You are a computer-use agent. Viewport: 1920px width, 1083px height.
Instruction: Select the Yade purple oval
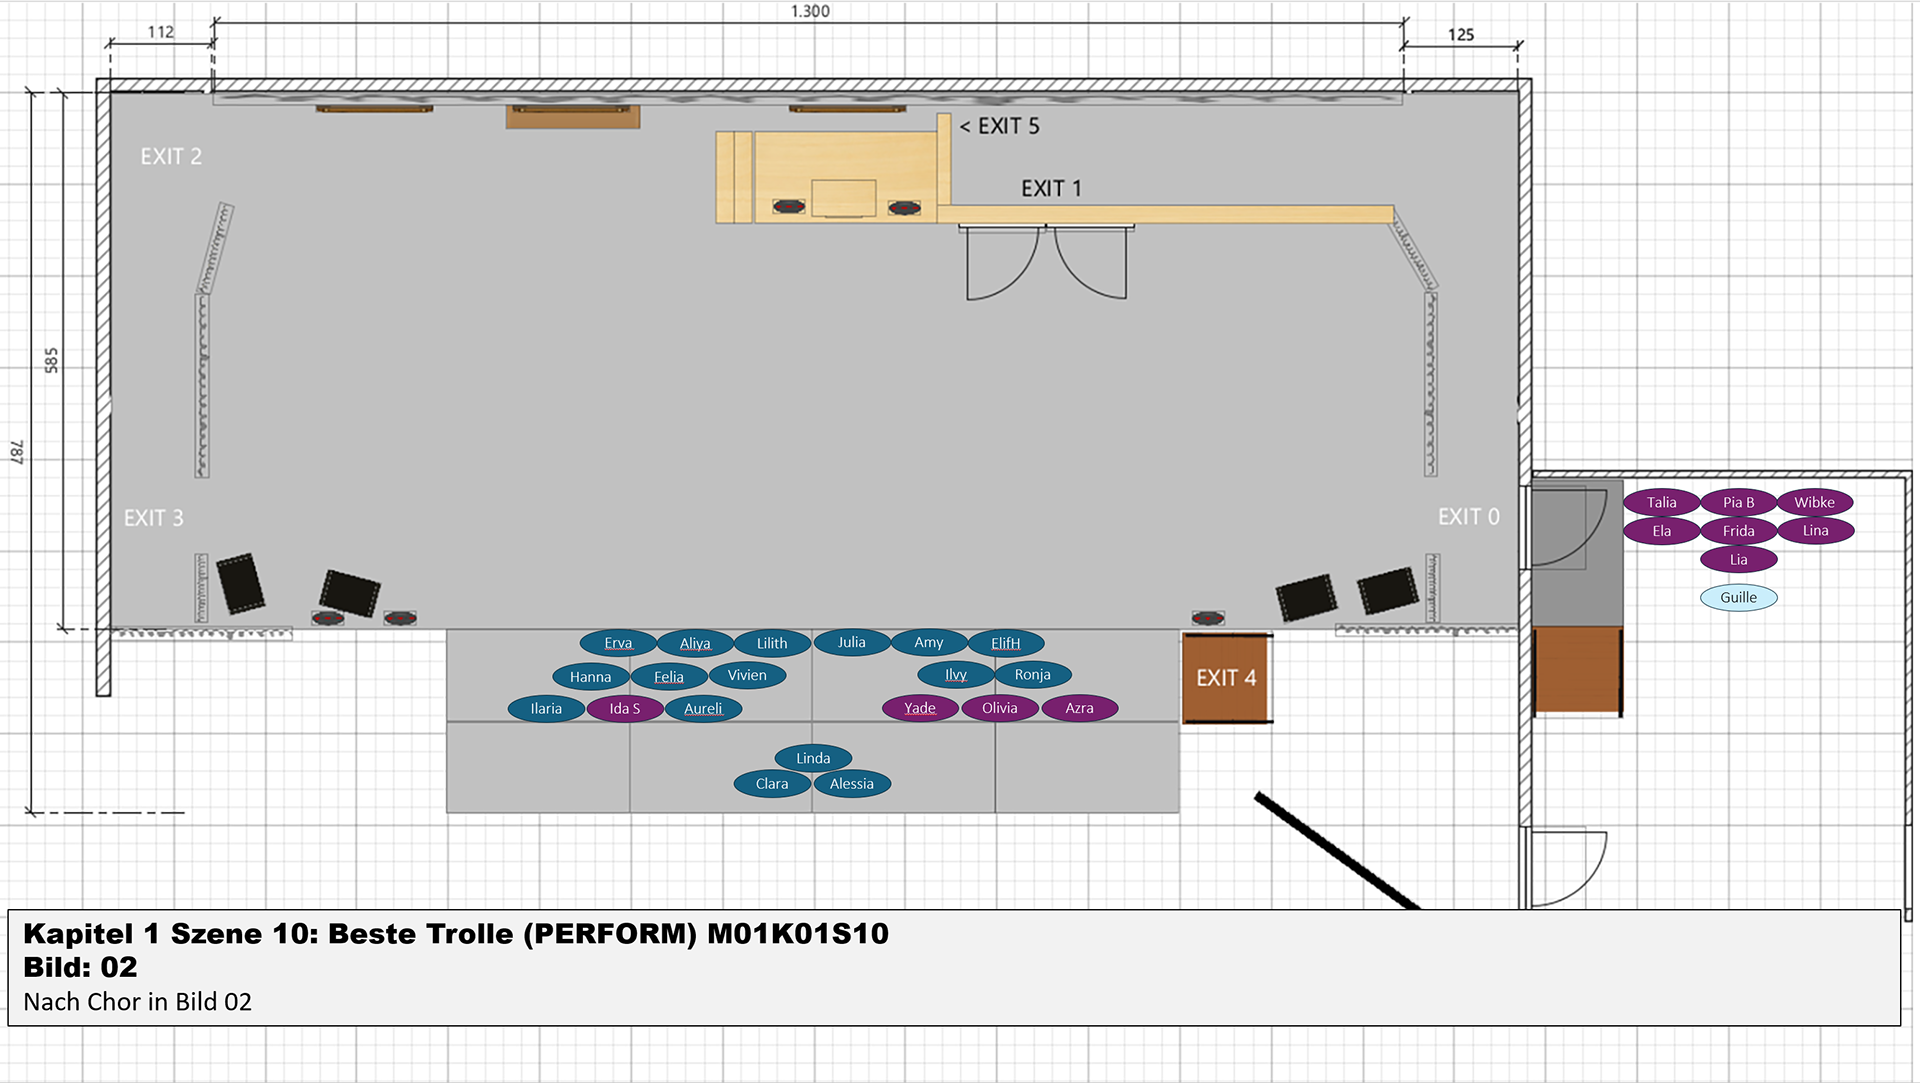tap(920, 708)
